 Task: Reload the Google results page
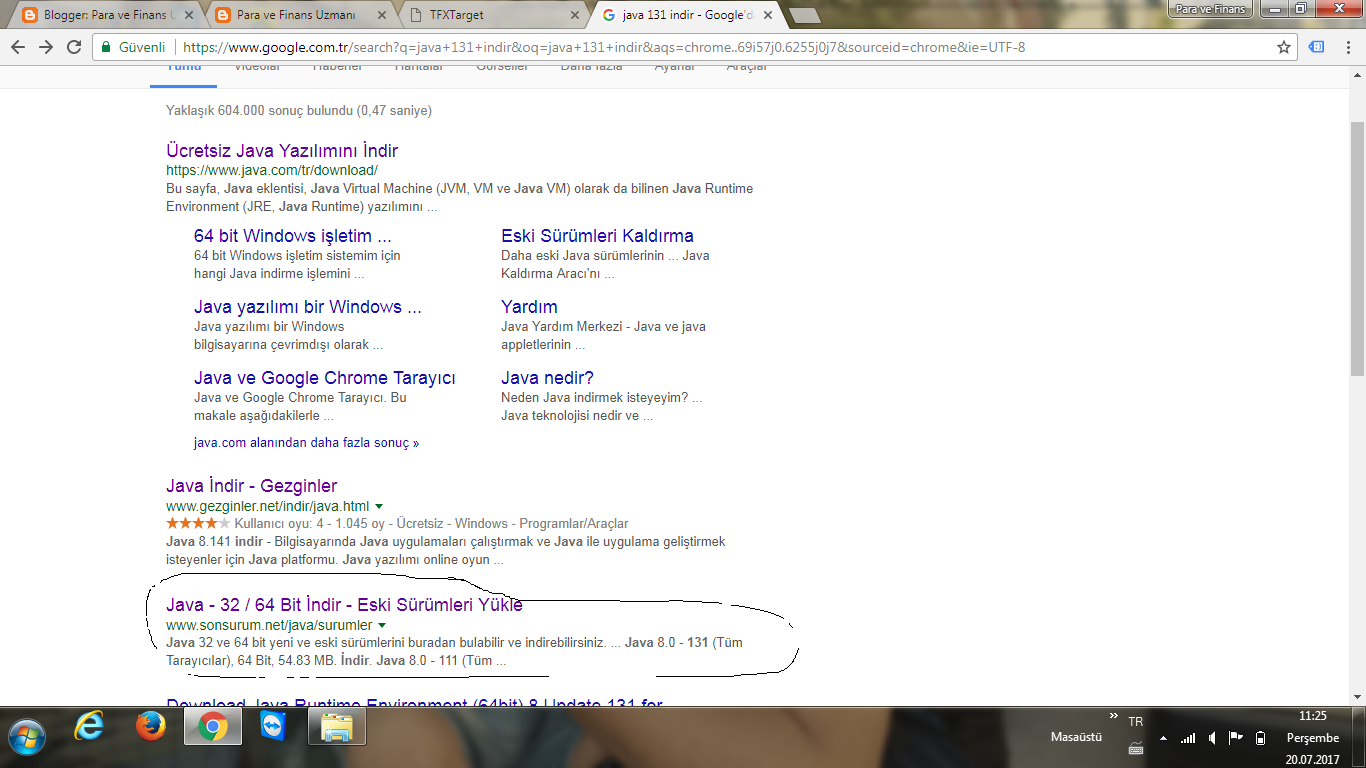pyautogui.click(x=74, y=47)
